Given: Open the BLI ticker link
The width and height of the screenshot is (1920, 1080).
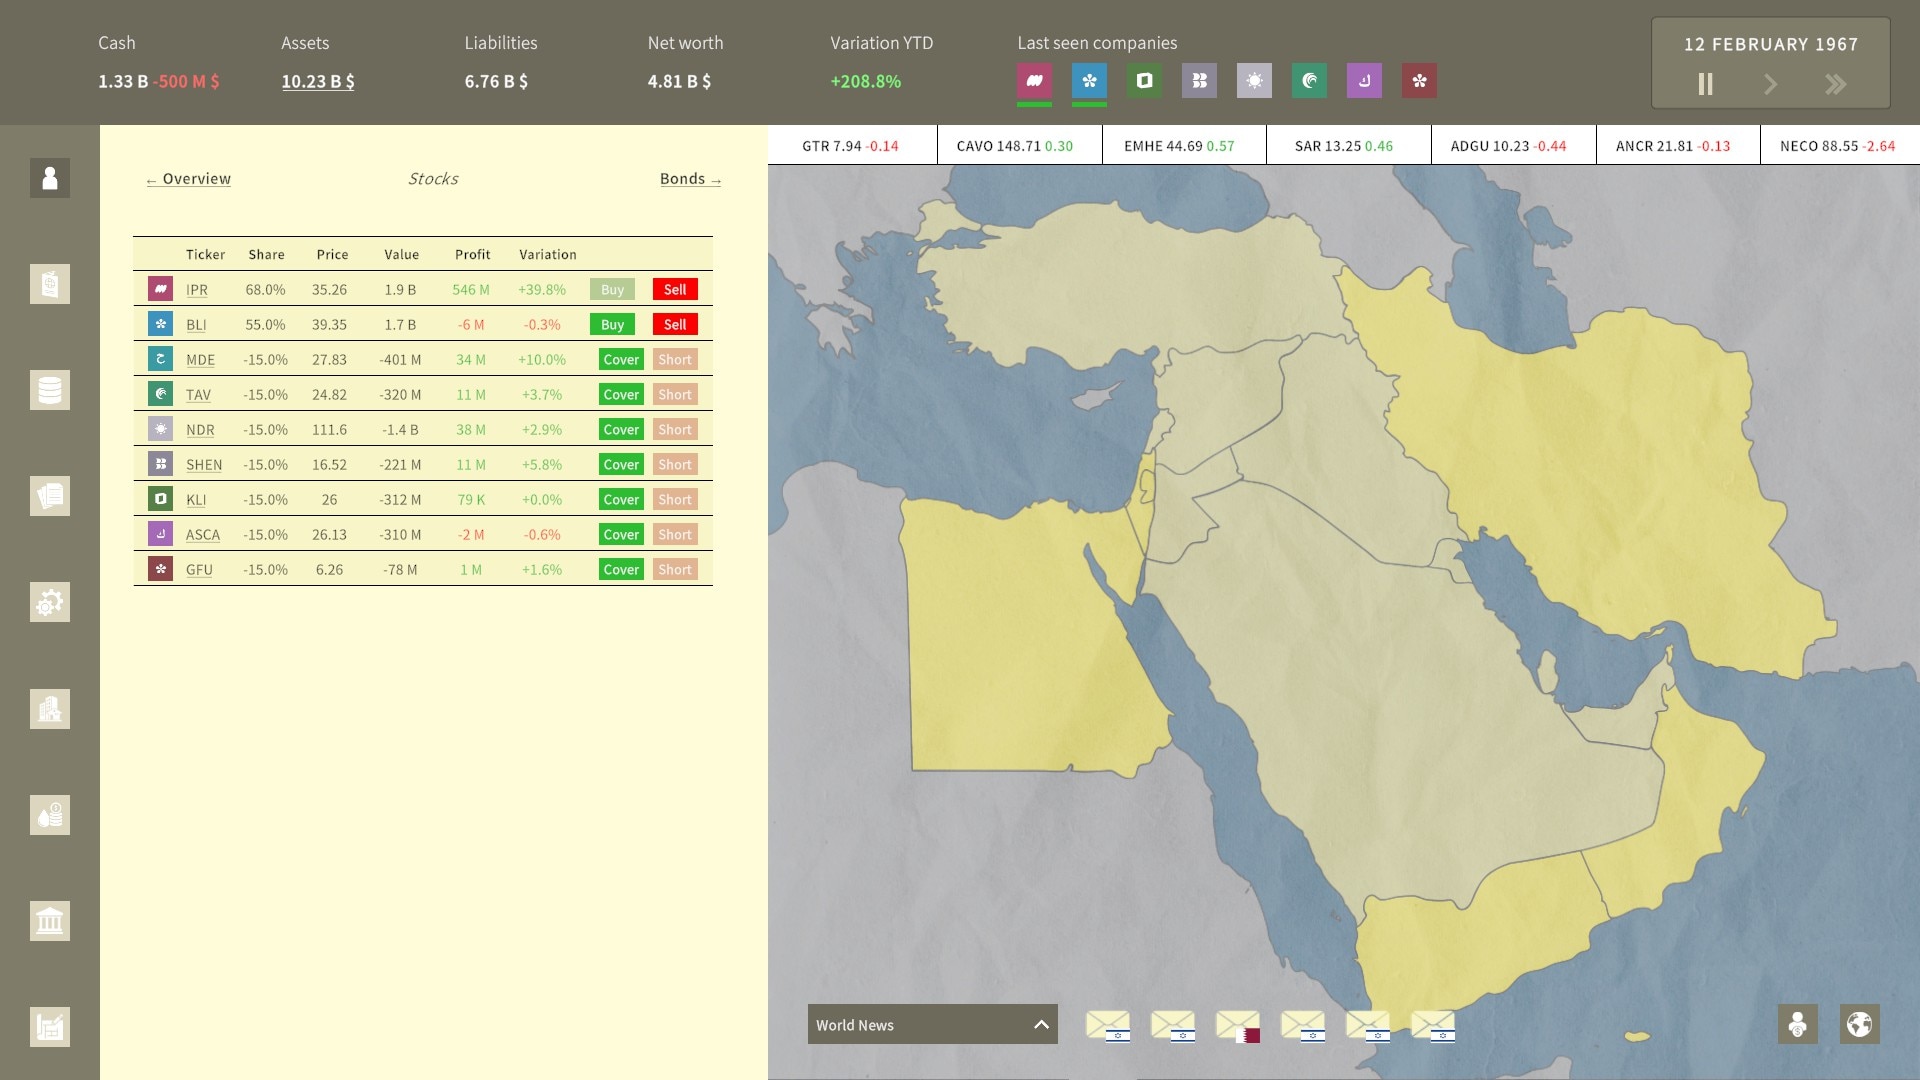Looking at the screenshot, I should click(x=196, y=325).
